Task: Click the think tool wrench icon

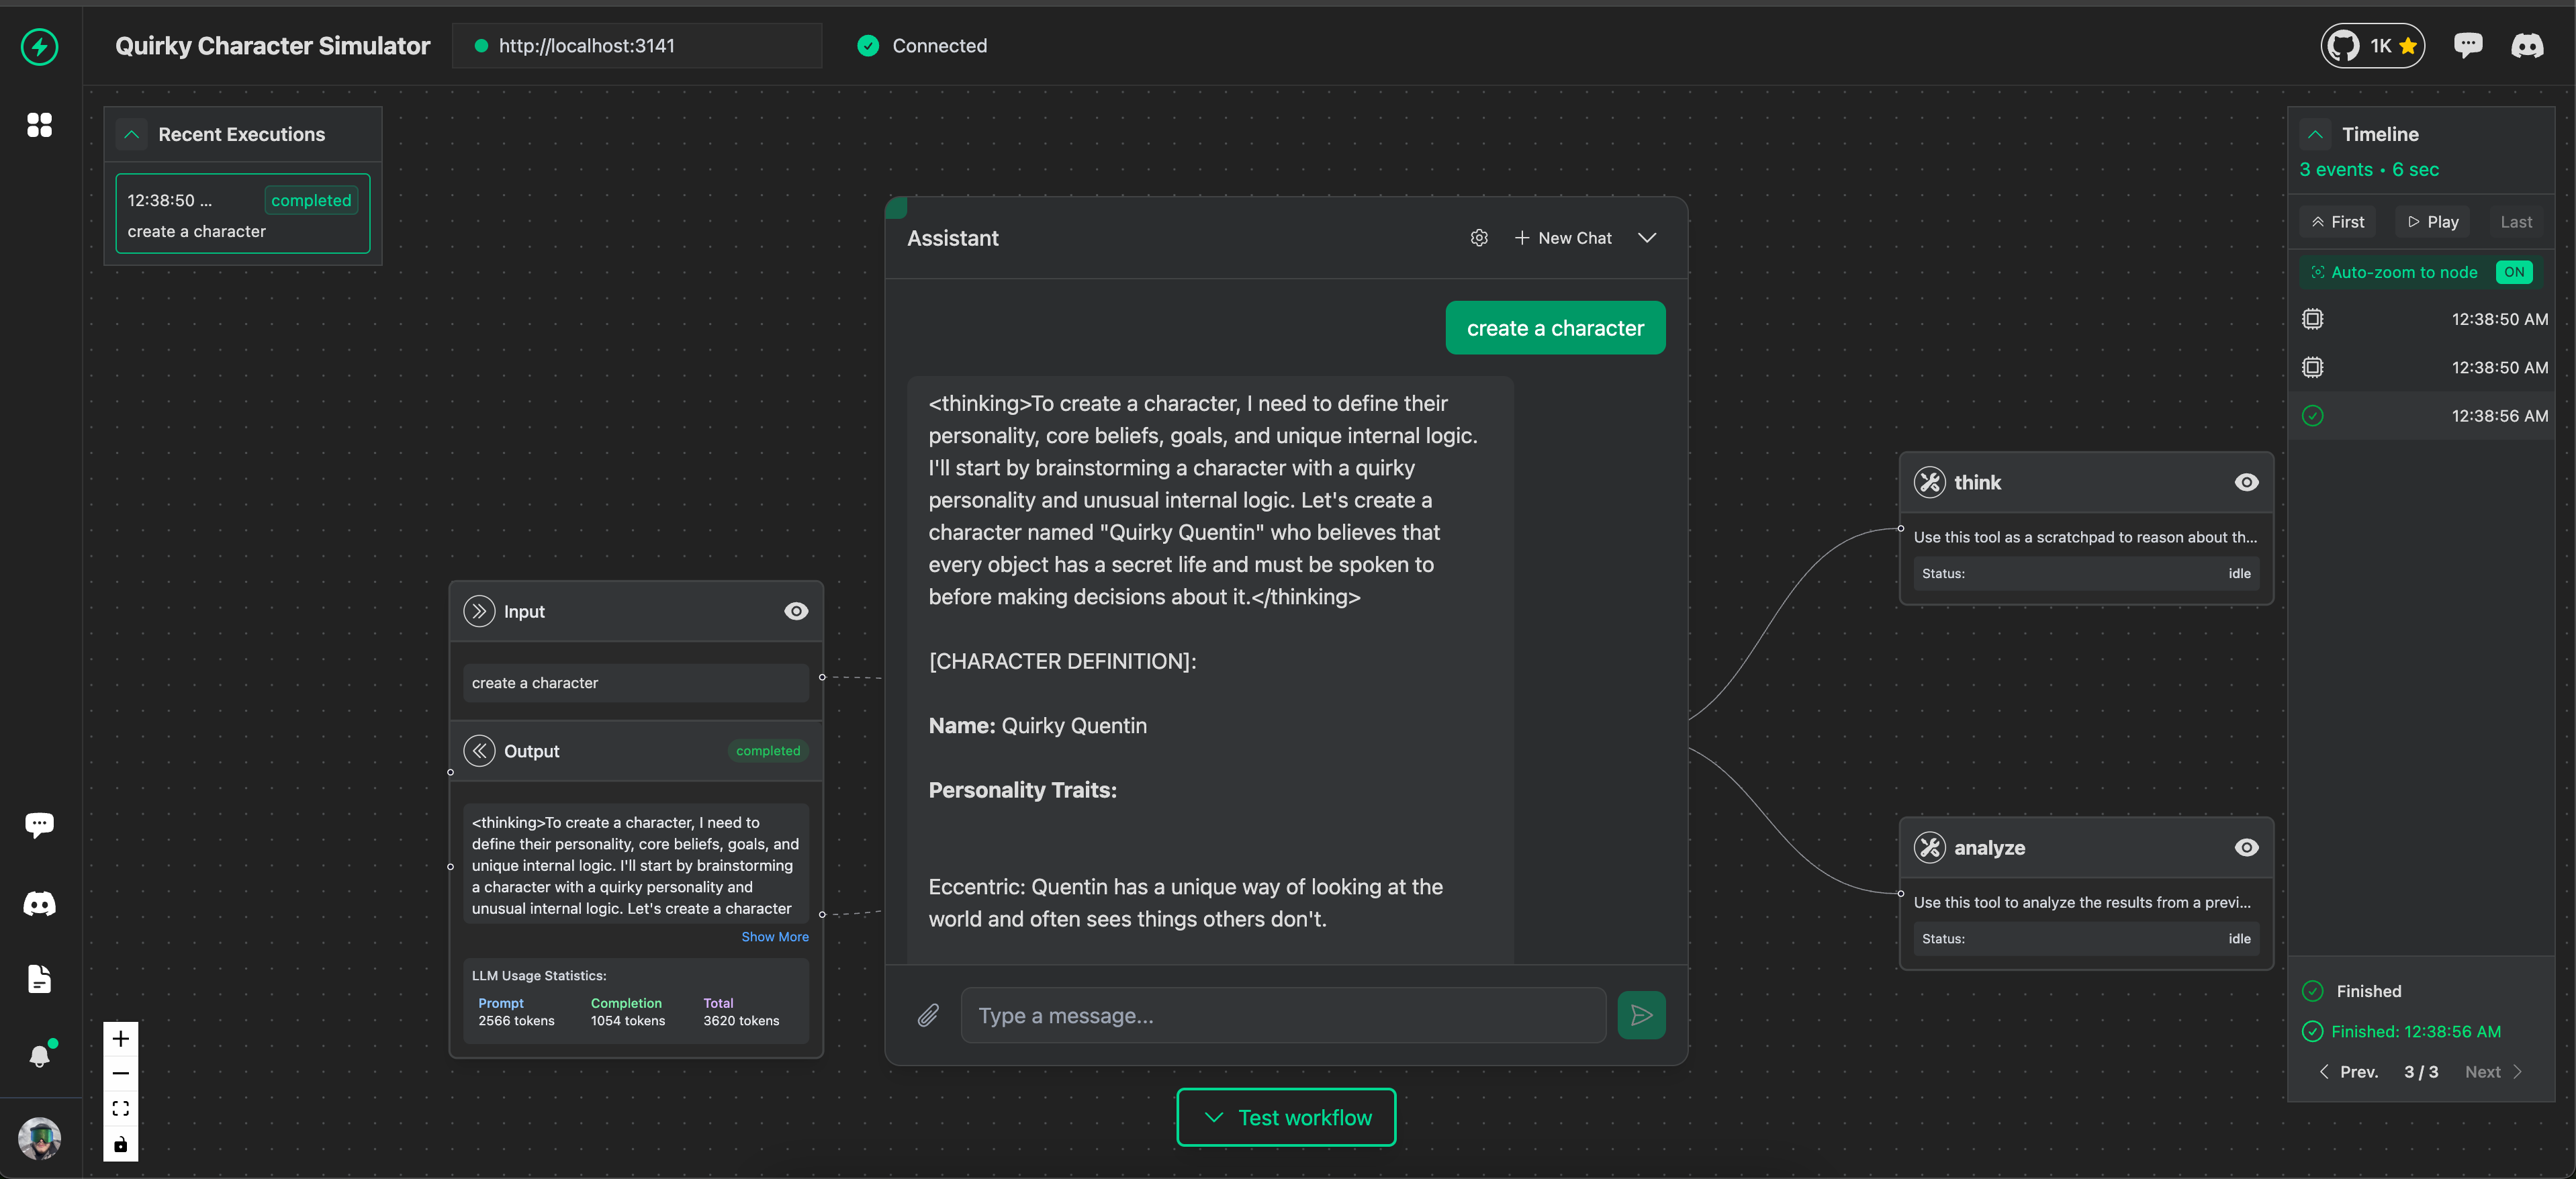Action: coord(1929,482)
